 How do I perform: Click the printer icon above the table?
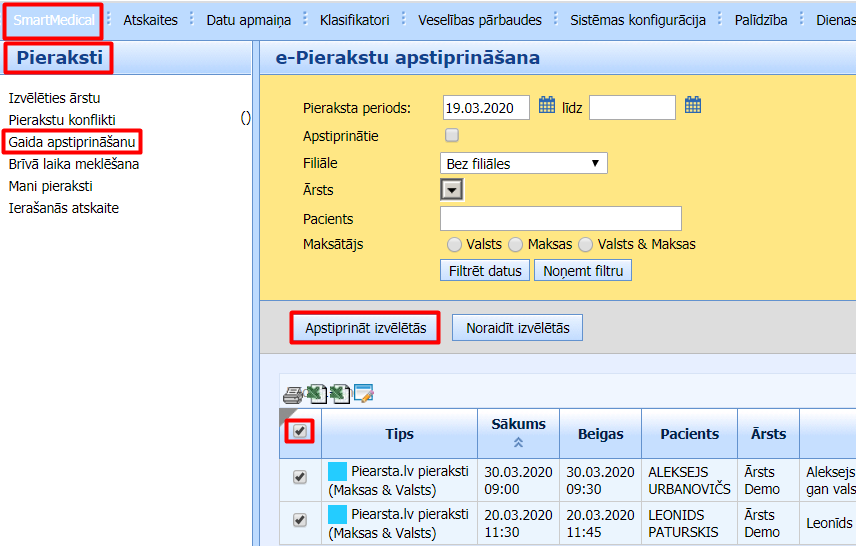click(x=292, y=394)
